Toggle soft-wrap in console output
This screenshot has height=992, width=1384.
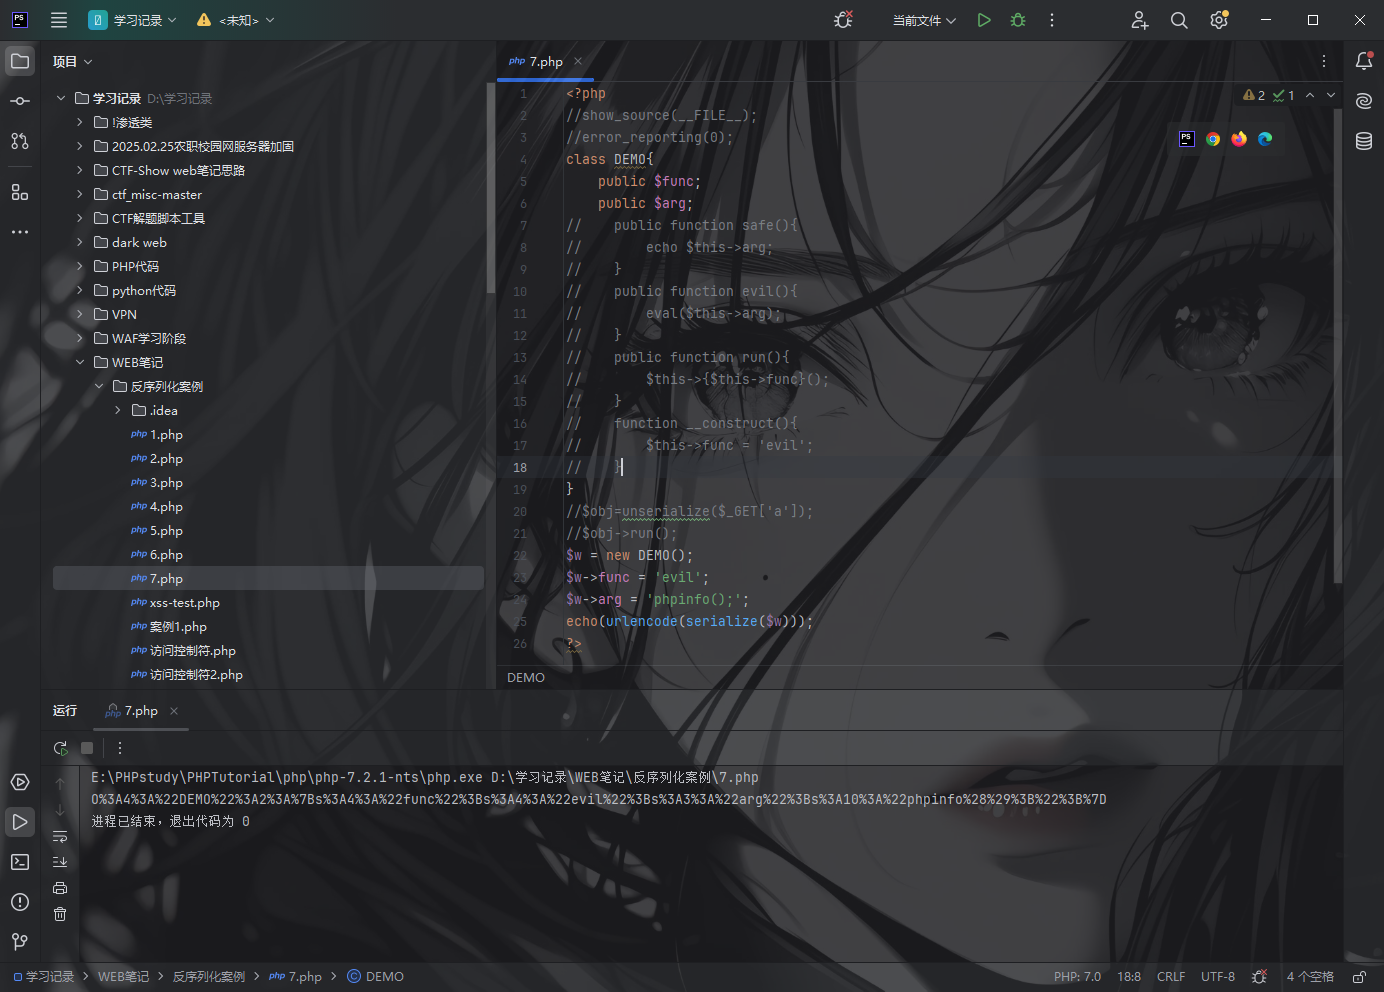coord(60,836)
